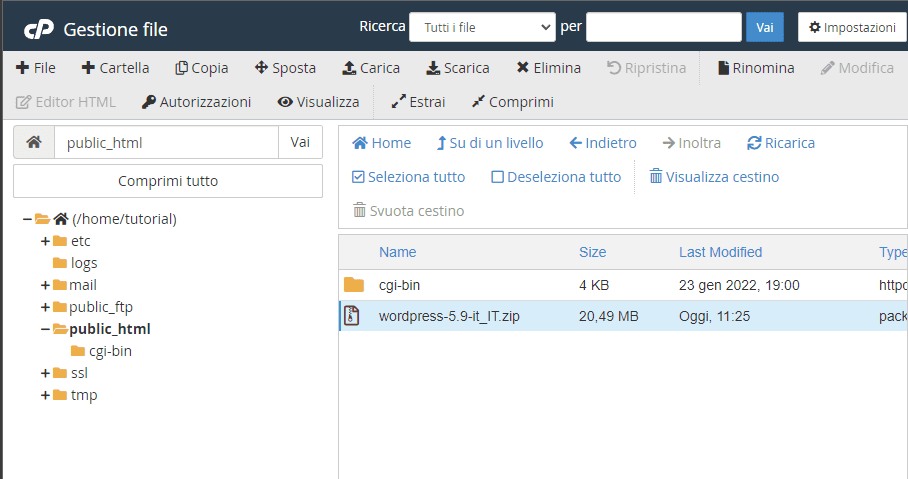This screenshot has width=908, height=479.
Task: Click the Sposta move button
Action: (x=285, y=68)
